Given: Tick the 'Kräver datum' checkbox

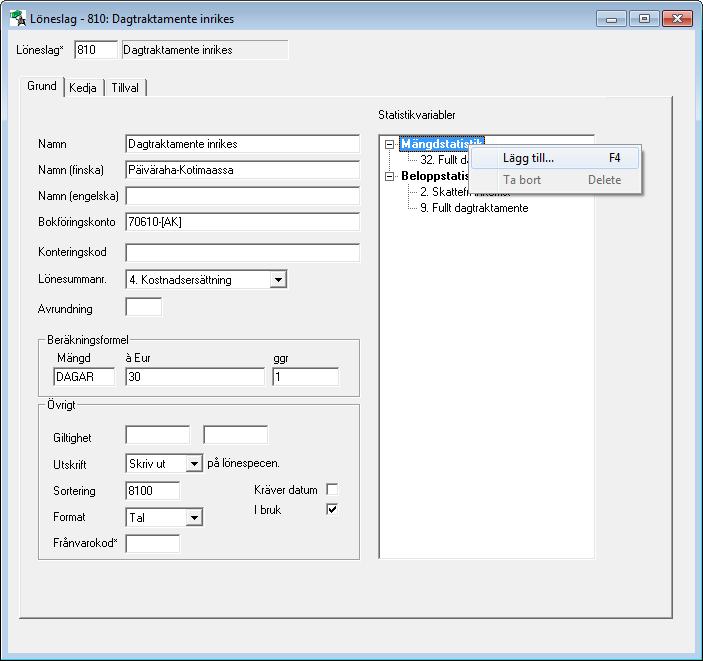Looking at the screenshot, I should pos(332,489).
